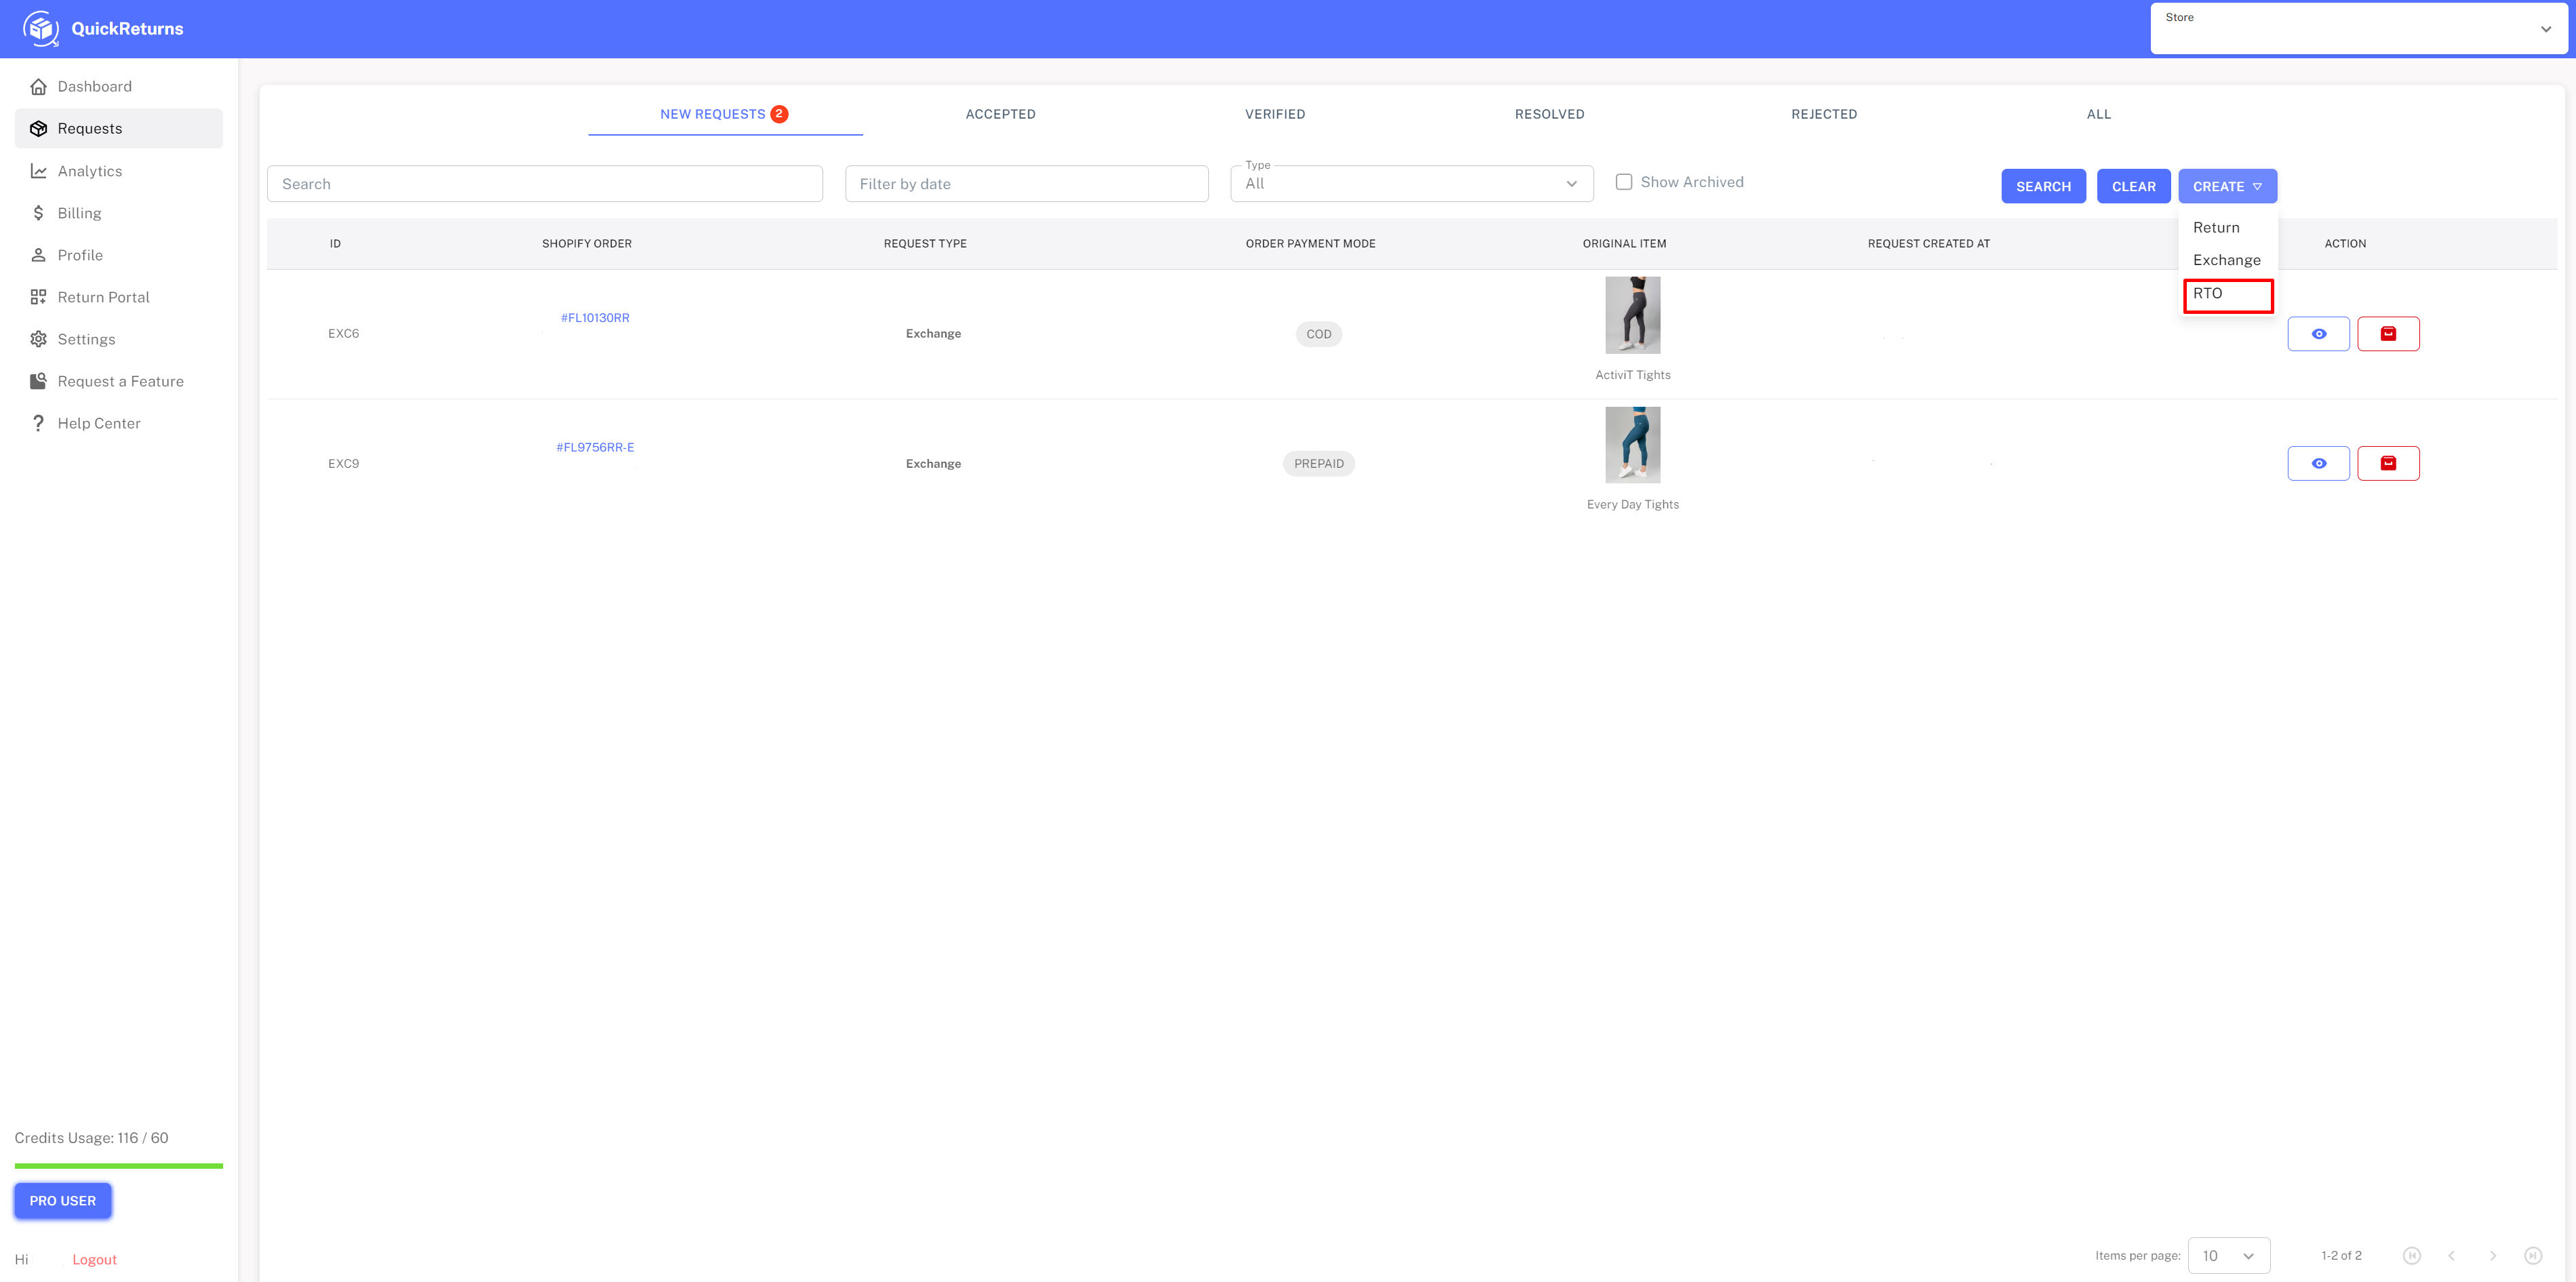Screen dimensions: 2576x1282
Task: Click the Dashboard home icon
Action: 38,87
